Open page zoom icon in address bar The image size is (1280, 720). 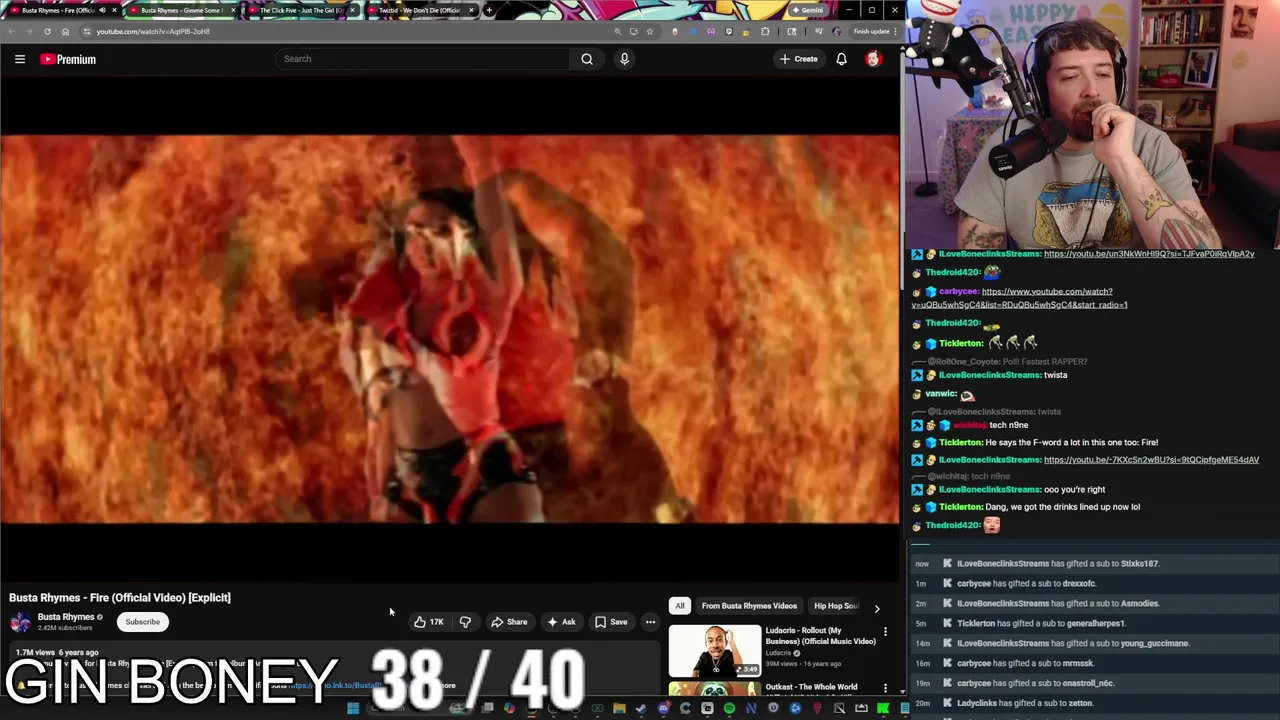tap(617, 31)
